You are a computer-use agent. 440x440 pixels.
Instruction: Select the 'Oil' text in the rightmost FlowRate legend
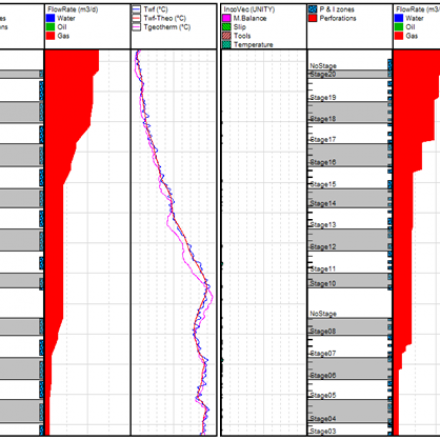(410, 27)
